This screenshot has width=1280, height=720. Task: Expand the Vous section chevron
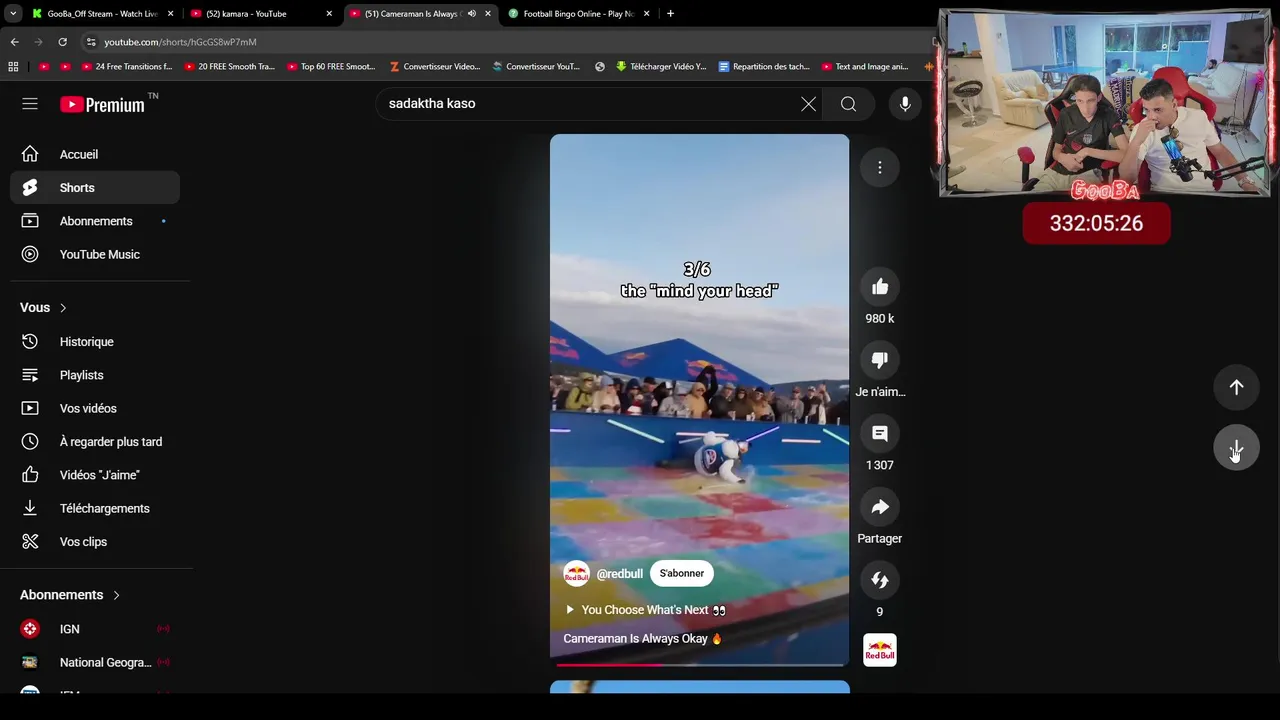pyautogui.click(x=63, y=308)
